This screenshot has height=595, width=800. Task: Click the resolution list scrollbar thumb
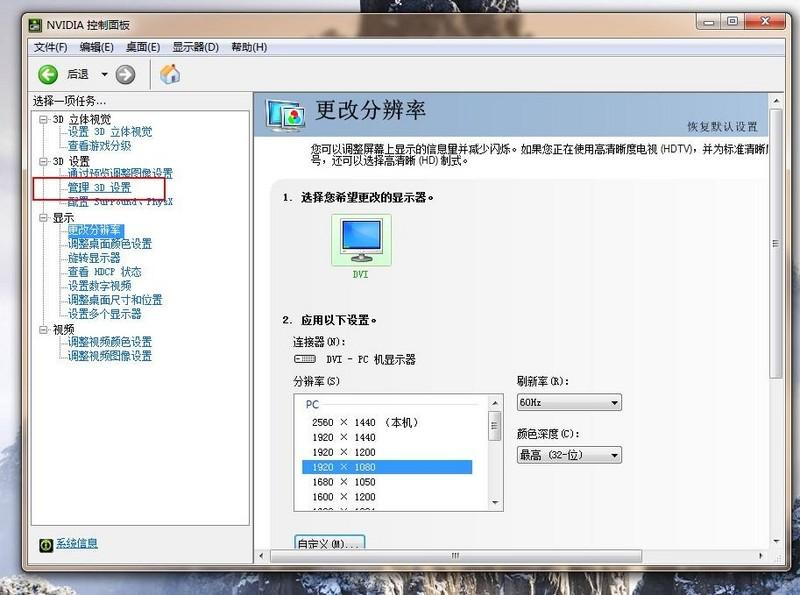click(494, 426)
